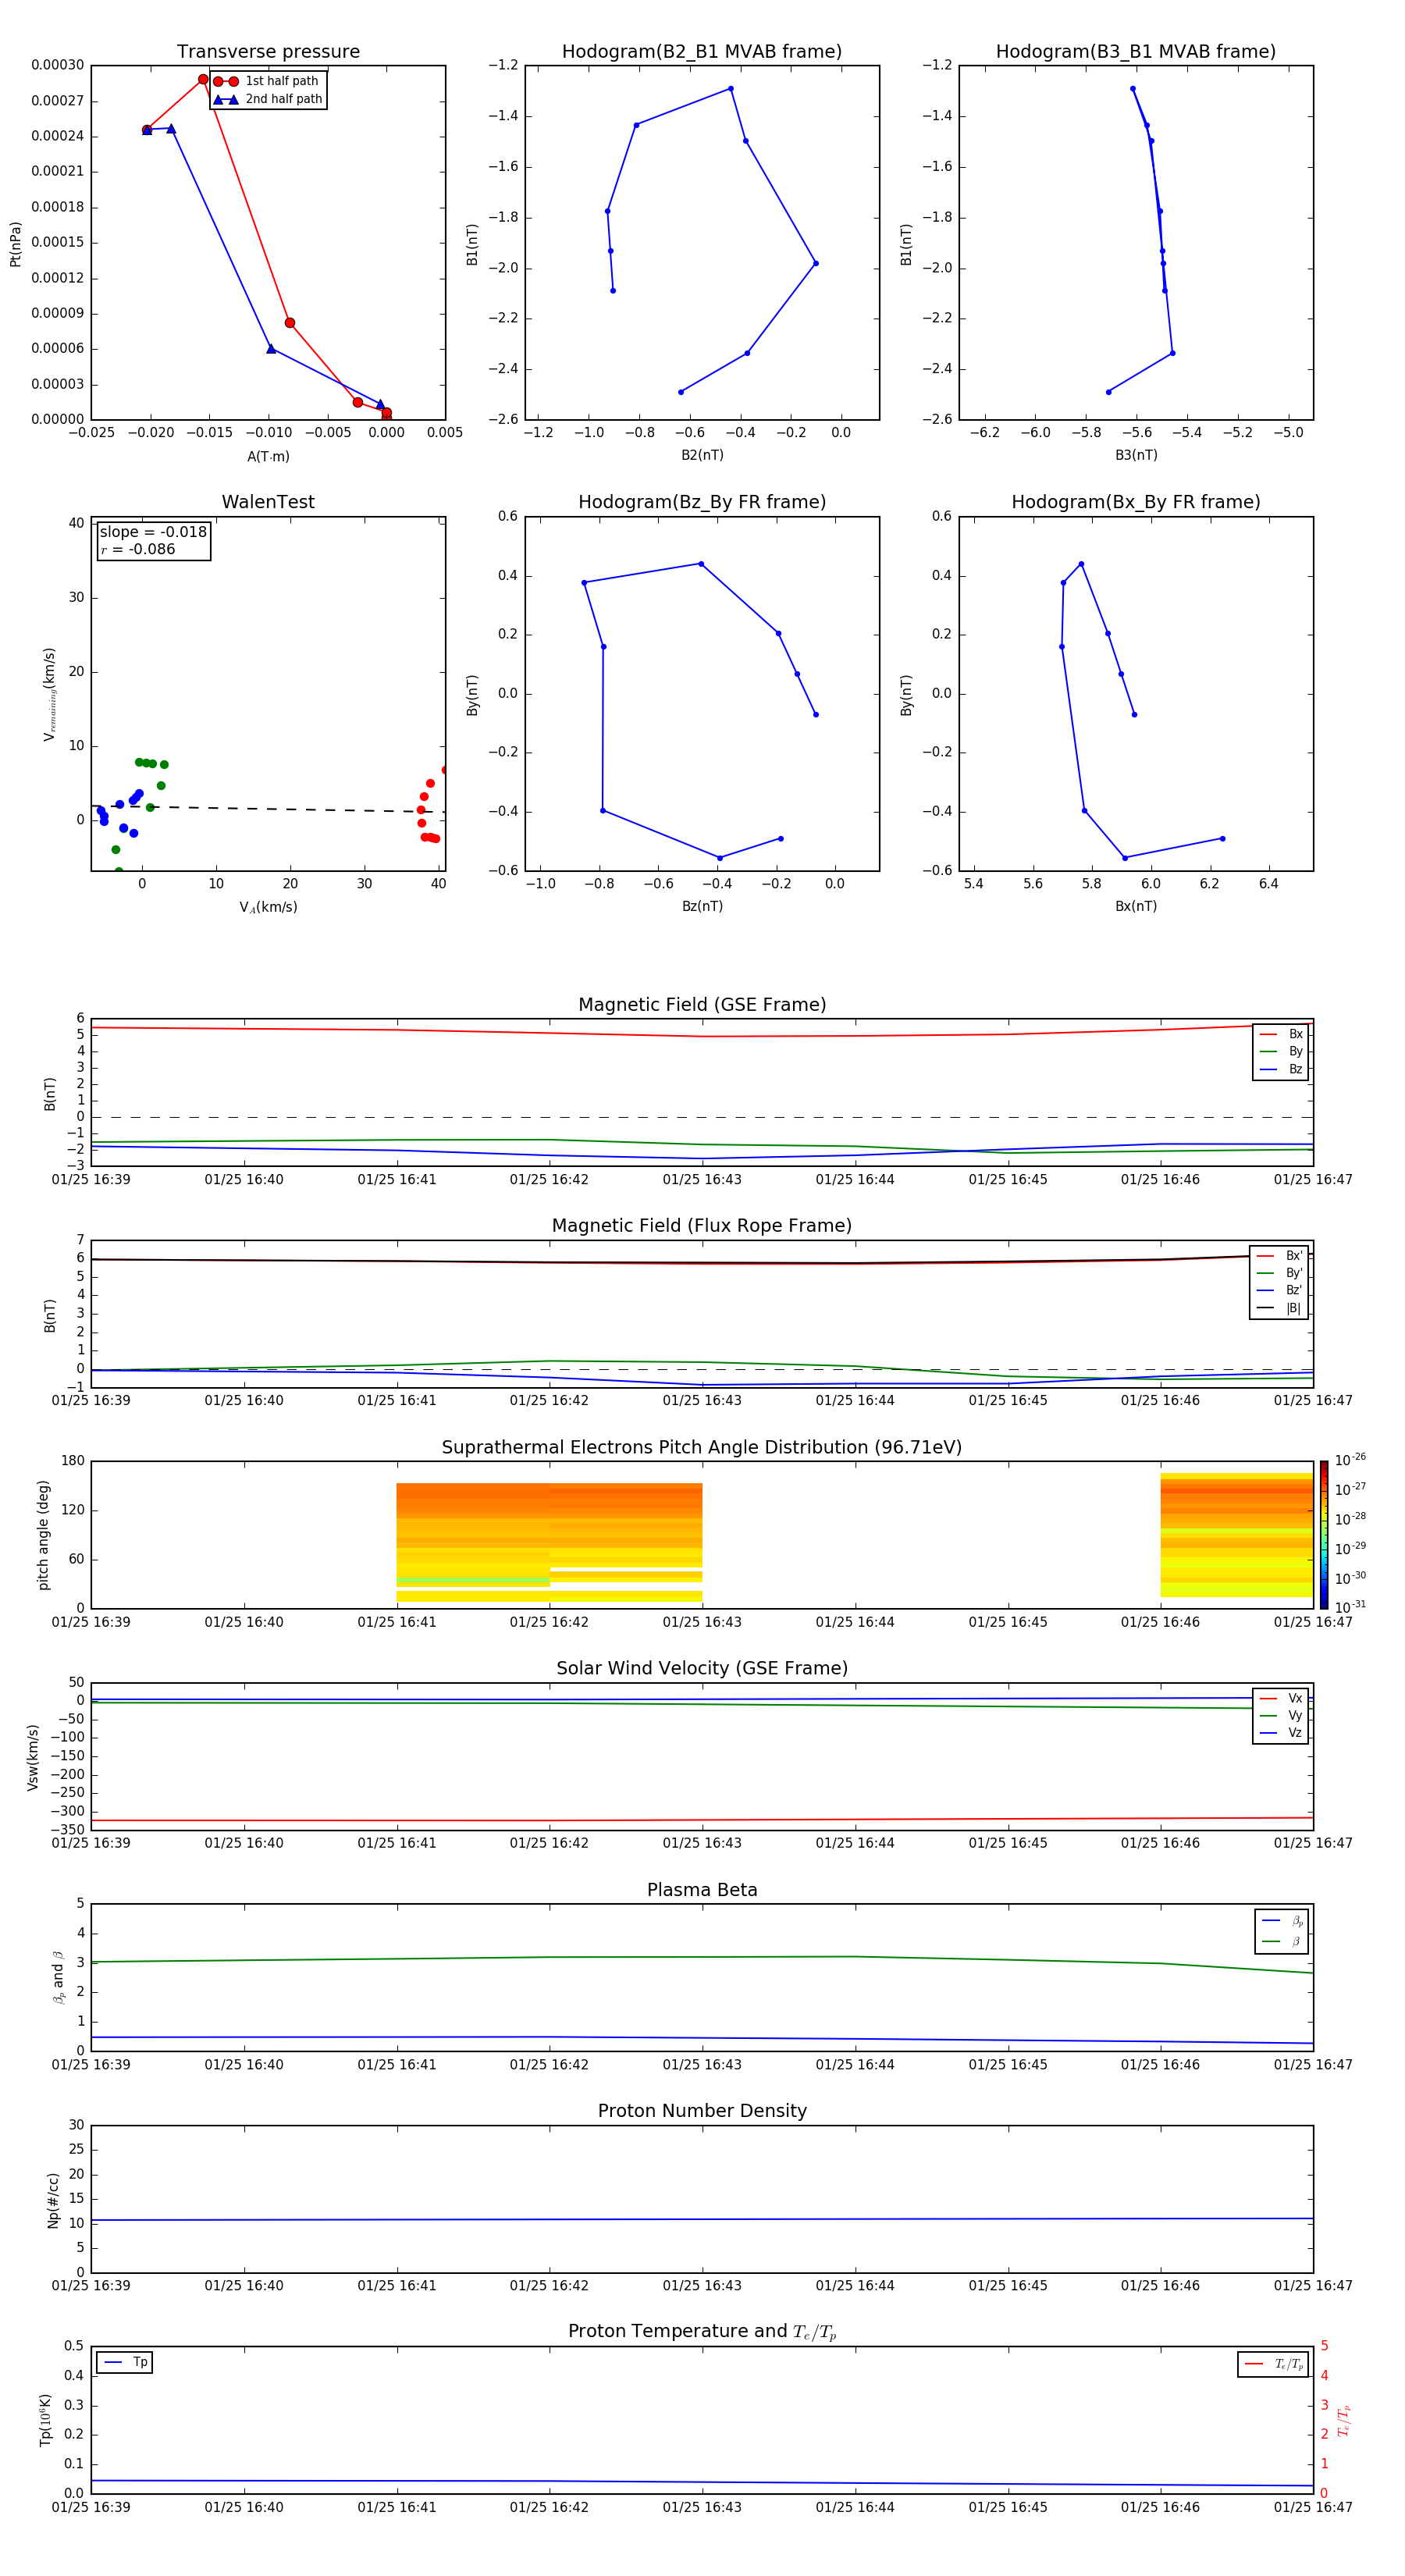
Task: Click the 'Hodogram(B2_B1 MVAB frame)' title
Action: click(x=701, y=52)
